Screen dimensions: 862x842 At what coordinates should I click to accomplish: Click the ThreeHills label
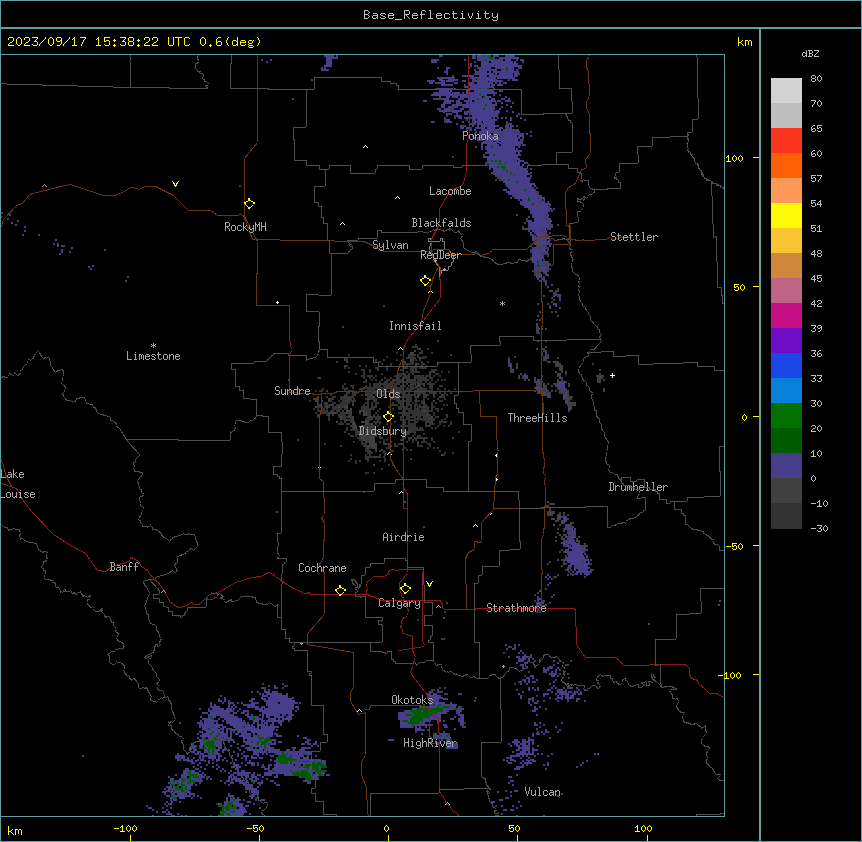coord(537,418)
